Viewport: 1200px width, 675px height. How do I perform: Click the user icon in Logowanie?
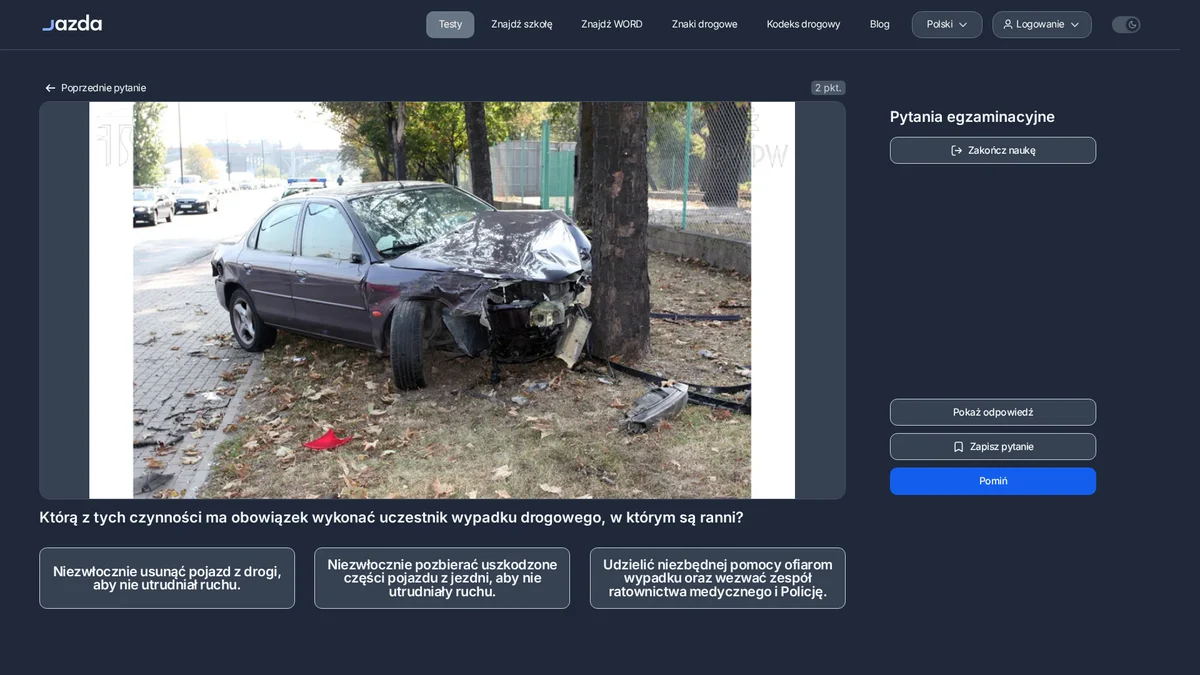point(1008,25)
